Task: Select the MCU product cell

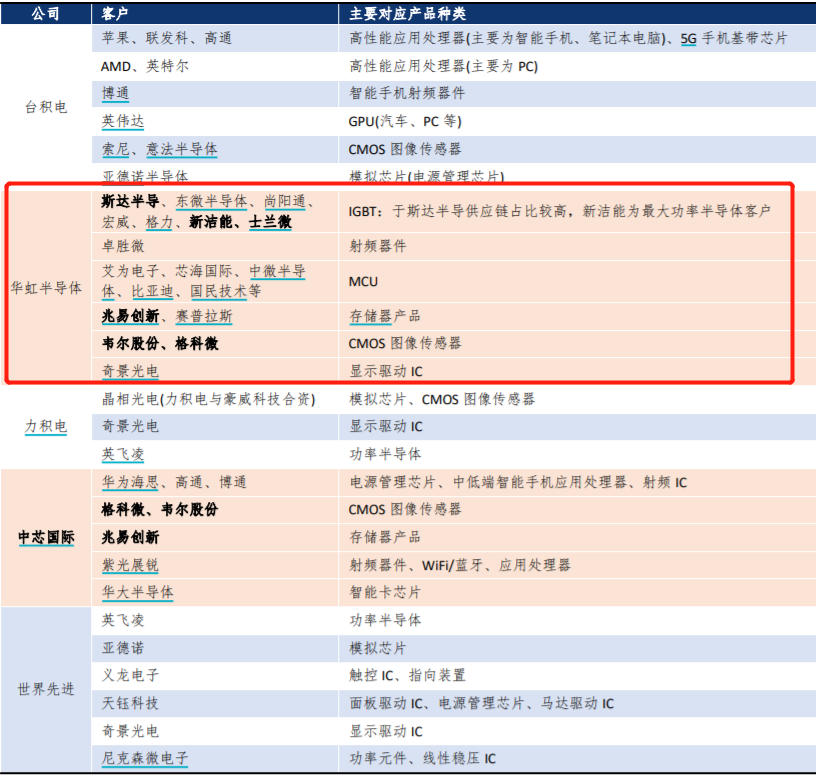Action: point(577,282)
